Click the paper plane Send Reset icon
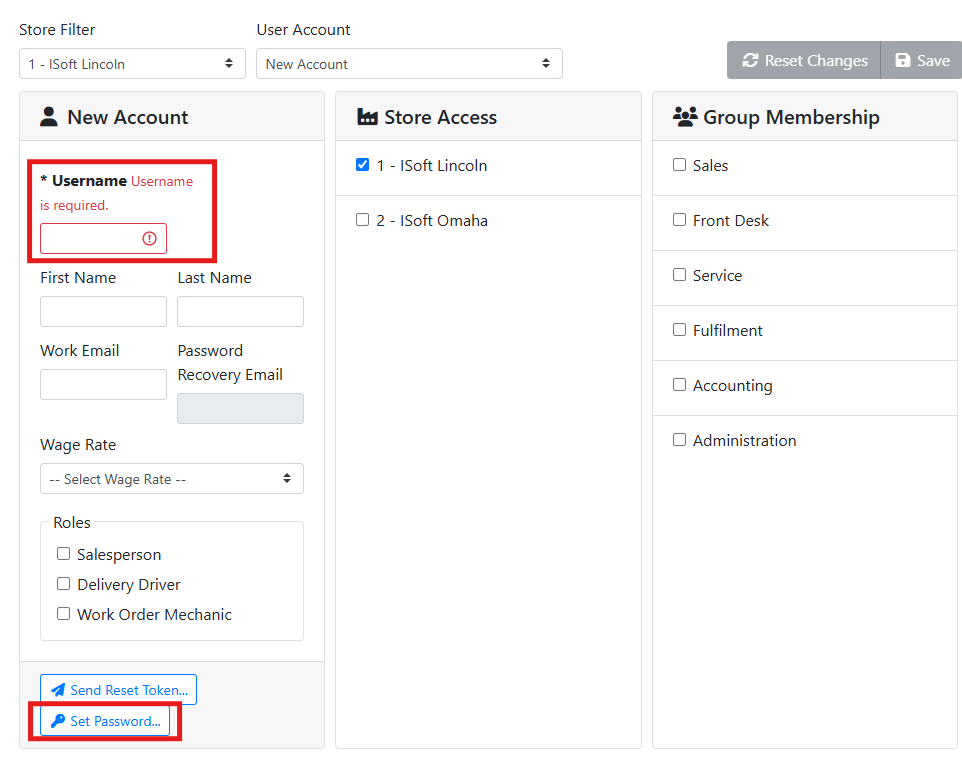This screenshot has height=757, width=962. click(x=58, y=690)
